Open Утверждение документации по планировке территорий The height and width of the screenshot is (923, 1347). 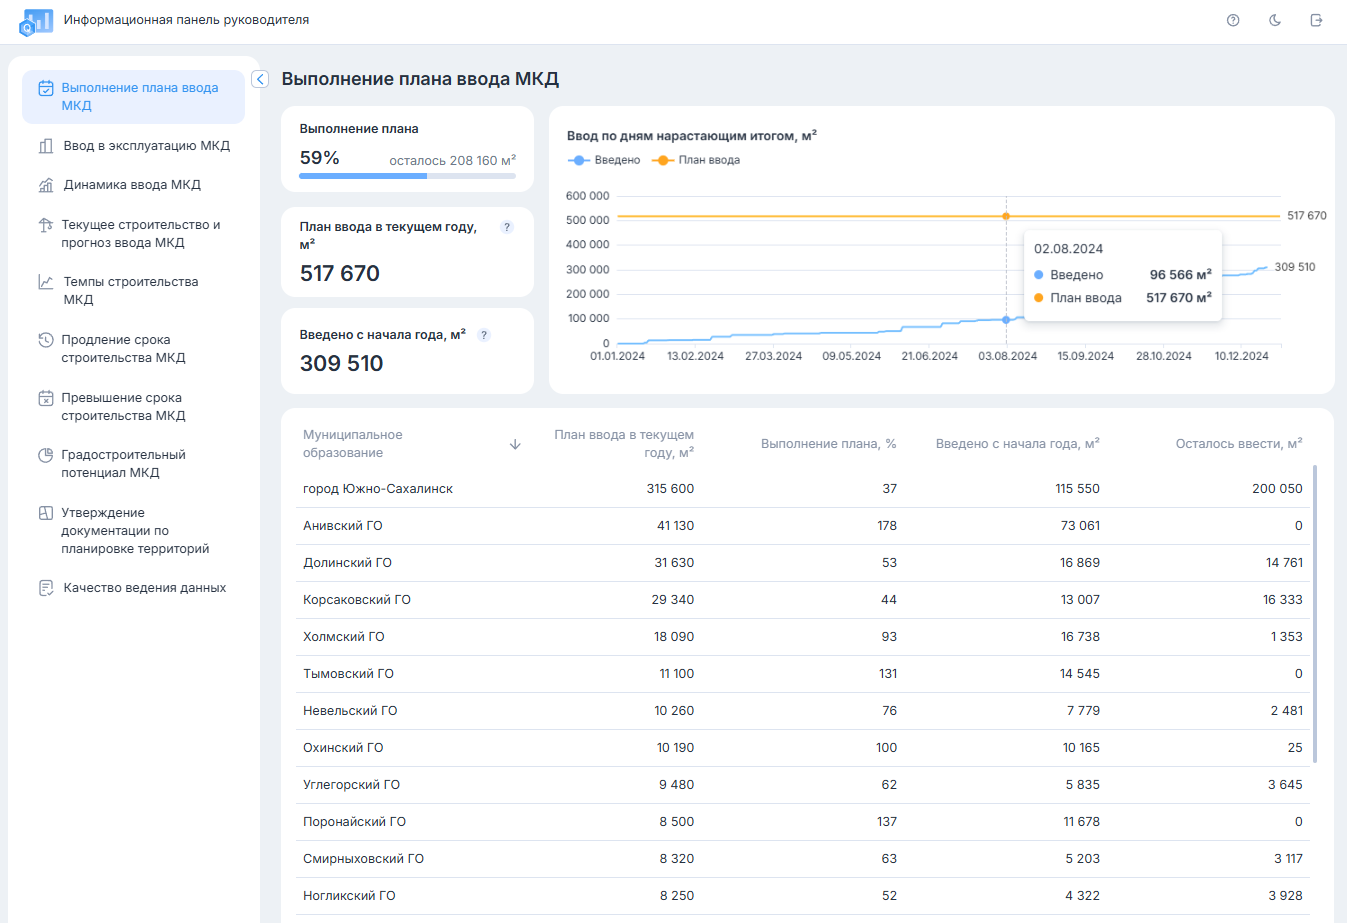tap(133, 531)
